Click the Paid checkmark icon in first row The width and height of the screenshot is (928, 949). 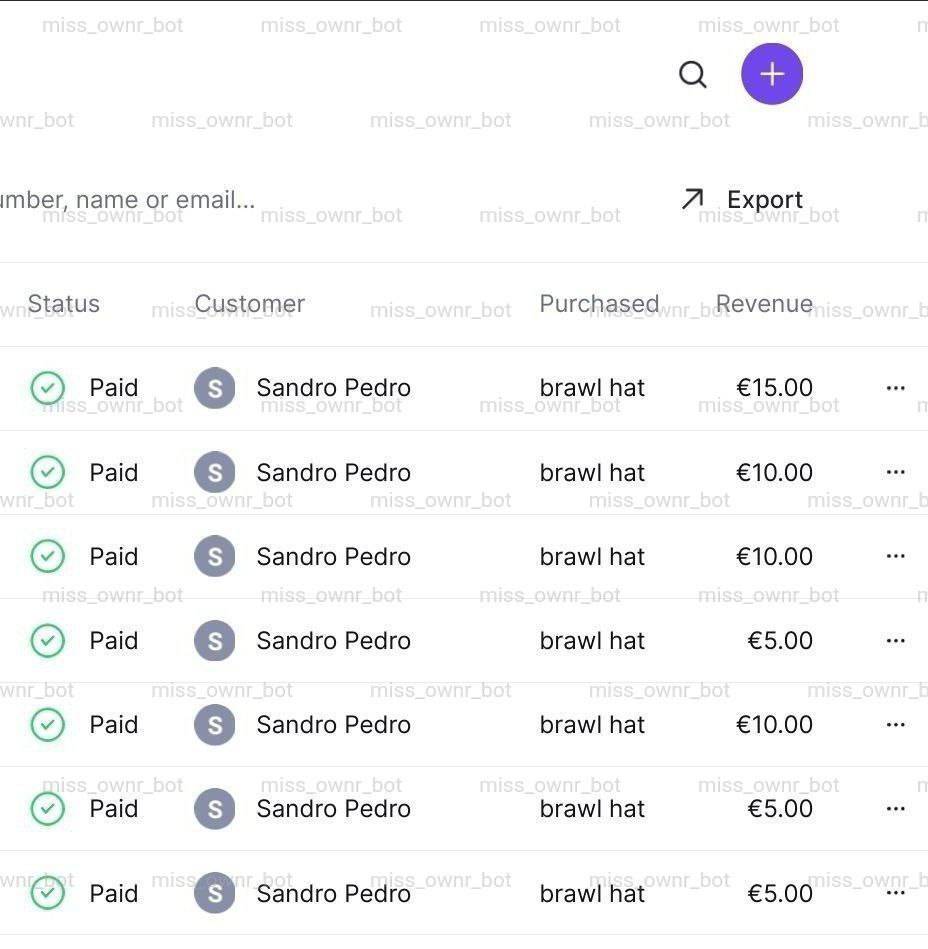coord(47,388)
